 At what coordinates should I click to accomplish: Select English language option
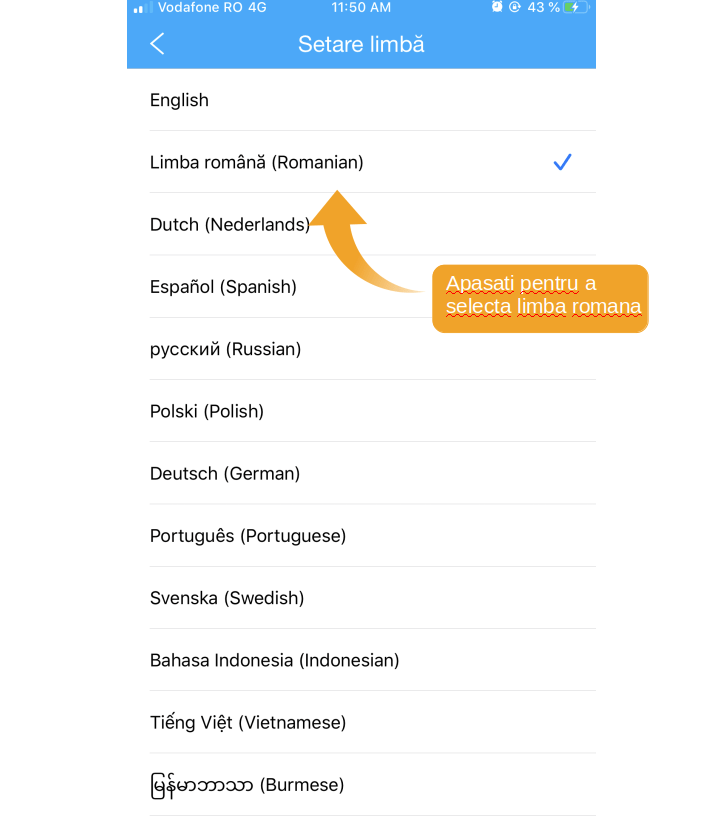point(361,100)
